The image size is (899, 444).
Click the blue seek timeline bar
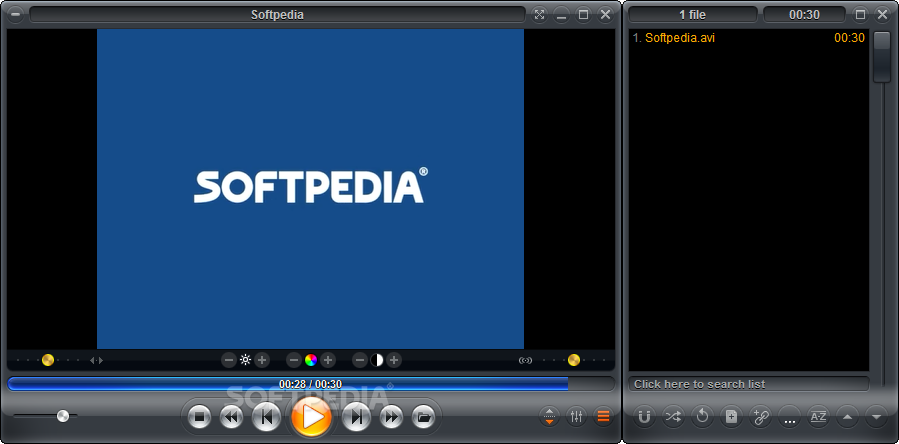coord(311,384)
